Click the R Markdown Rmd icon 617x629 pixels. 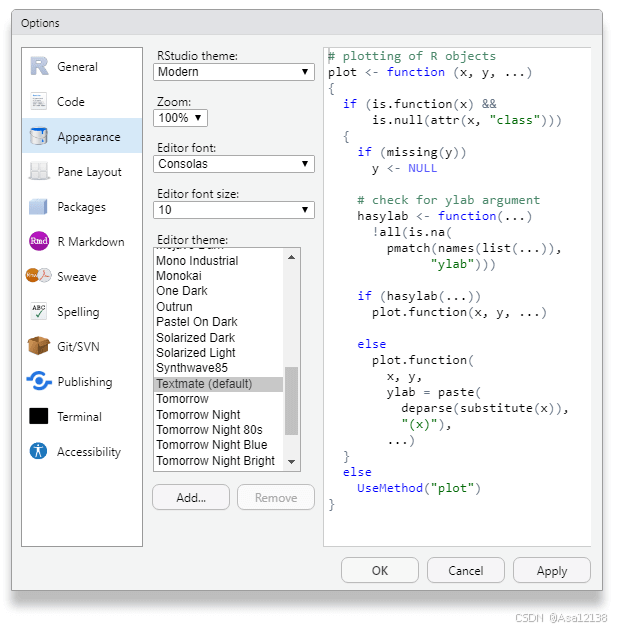point(39,241)
